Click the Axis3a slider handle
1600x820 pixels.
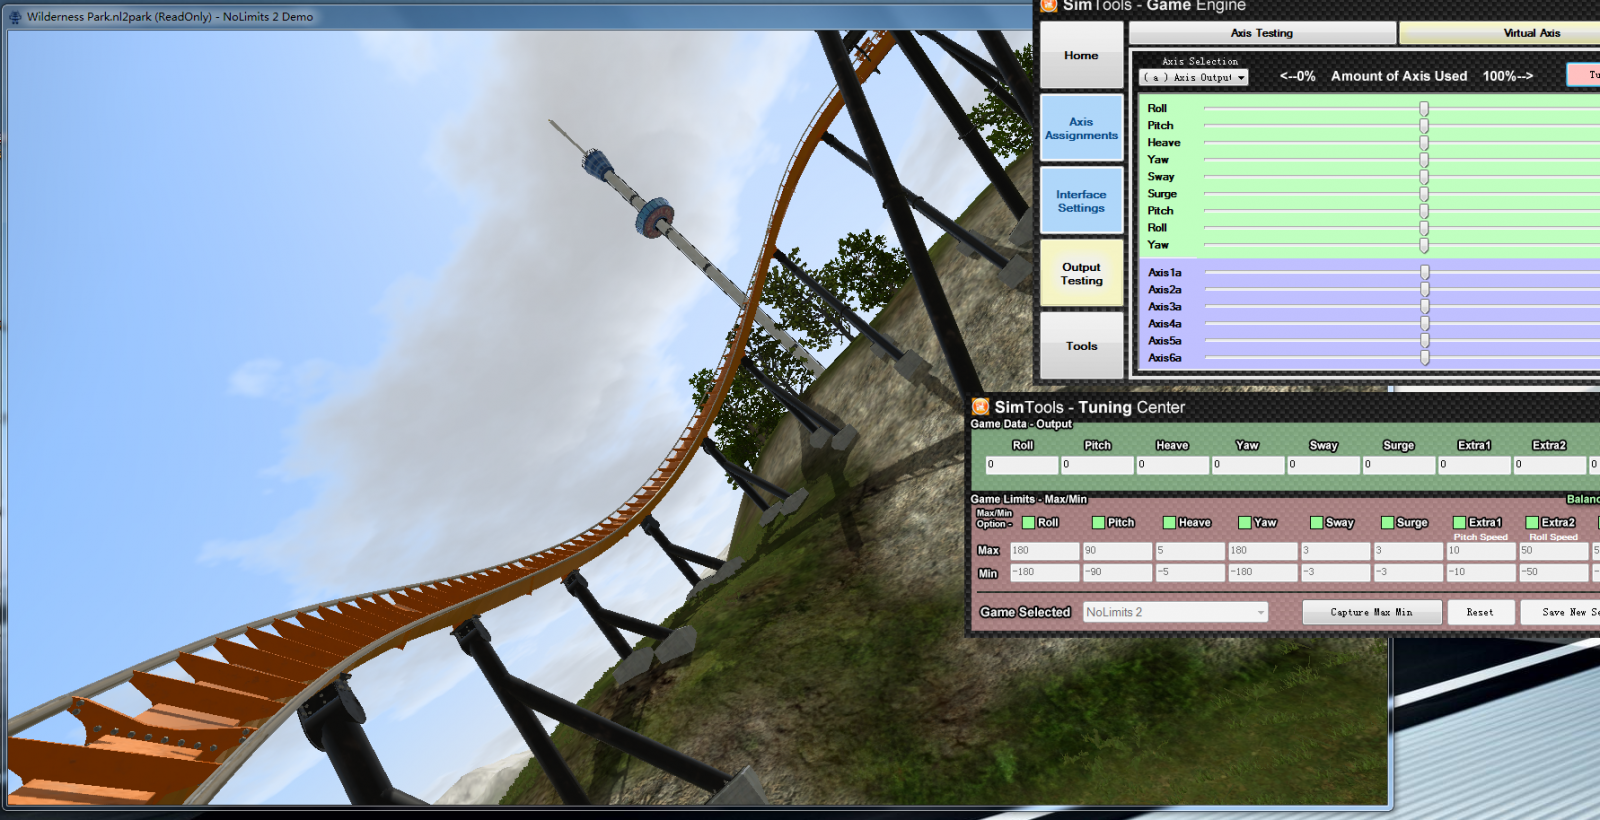[1425, 307]
